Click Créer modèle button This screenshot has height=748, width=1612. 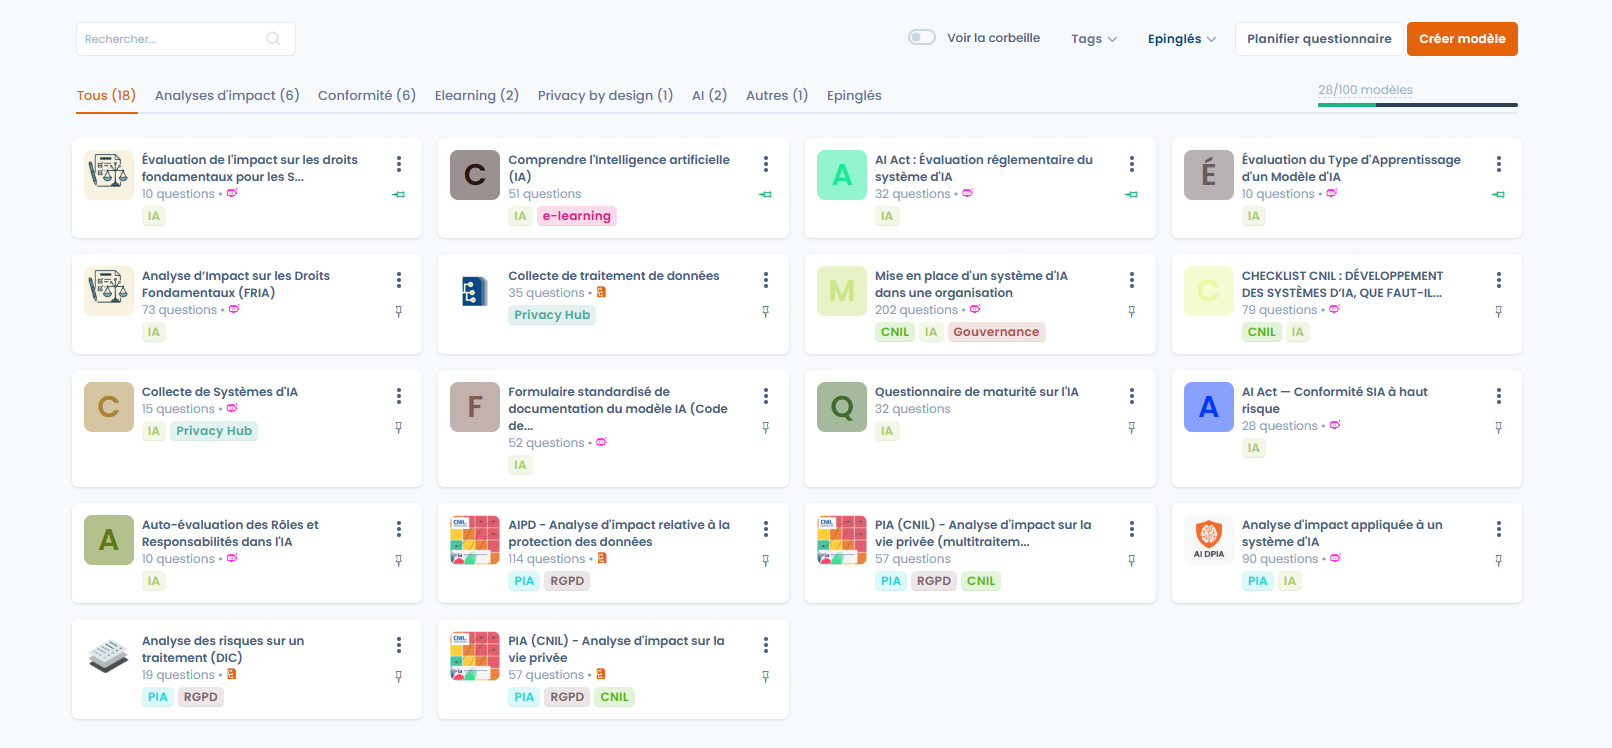(x=1461, y=39)
